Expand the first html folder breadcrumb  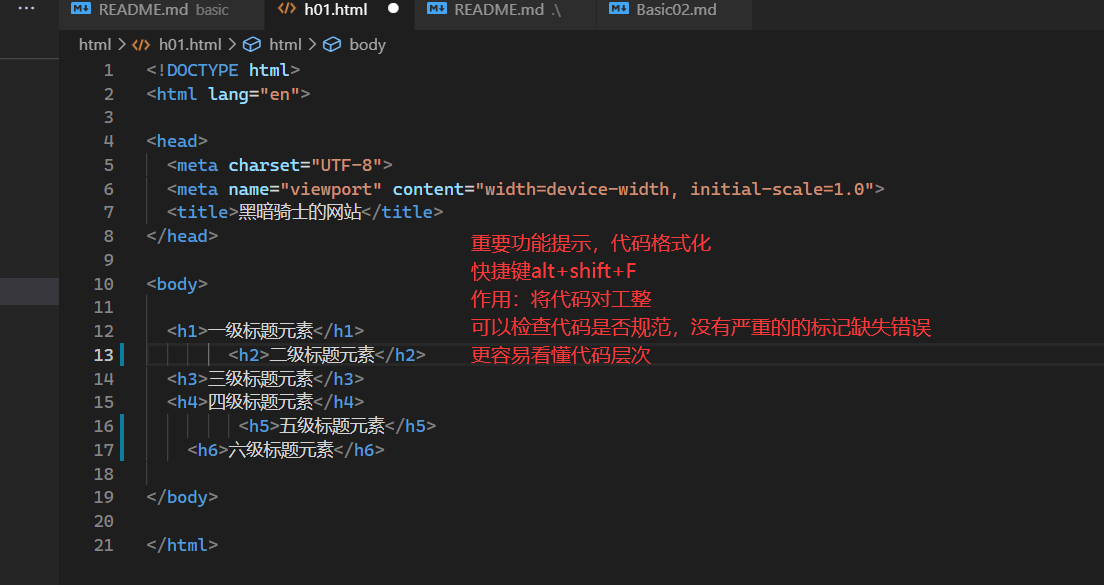point(95,44)
